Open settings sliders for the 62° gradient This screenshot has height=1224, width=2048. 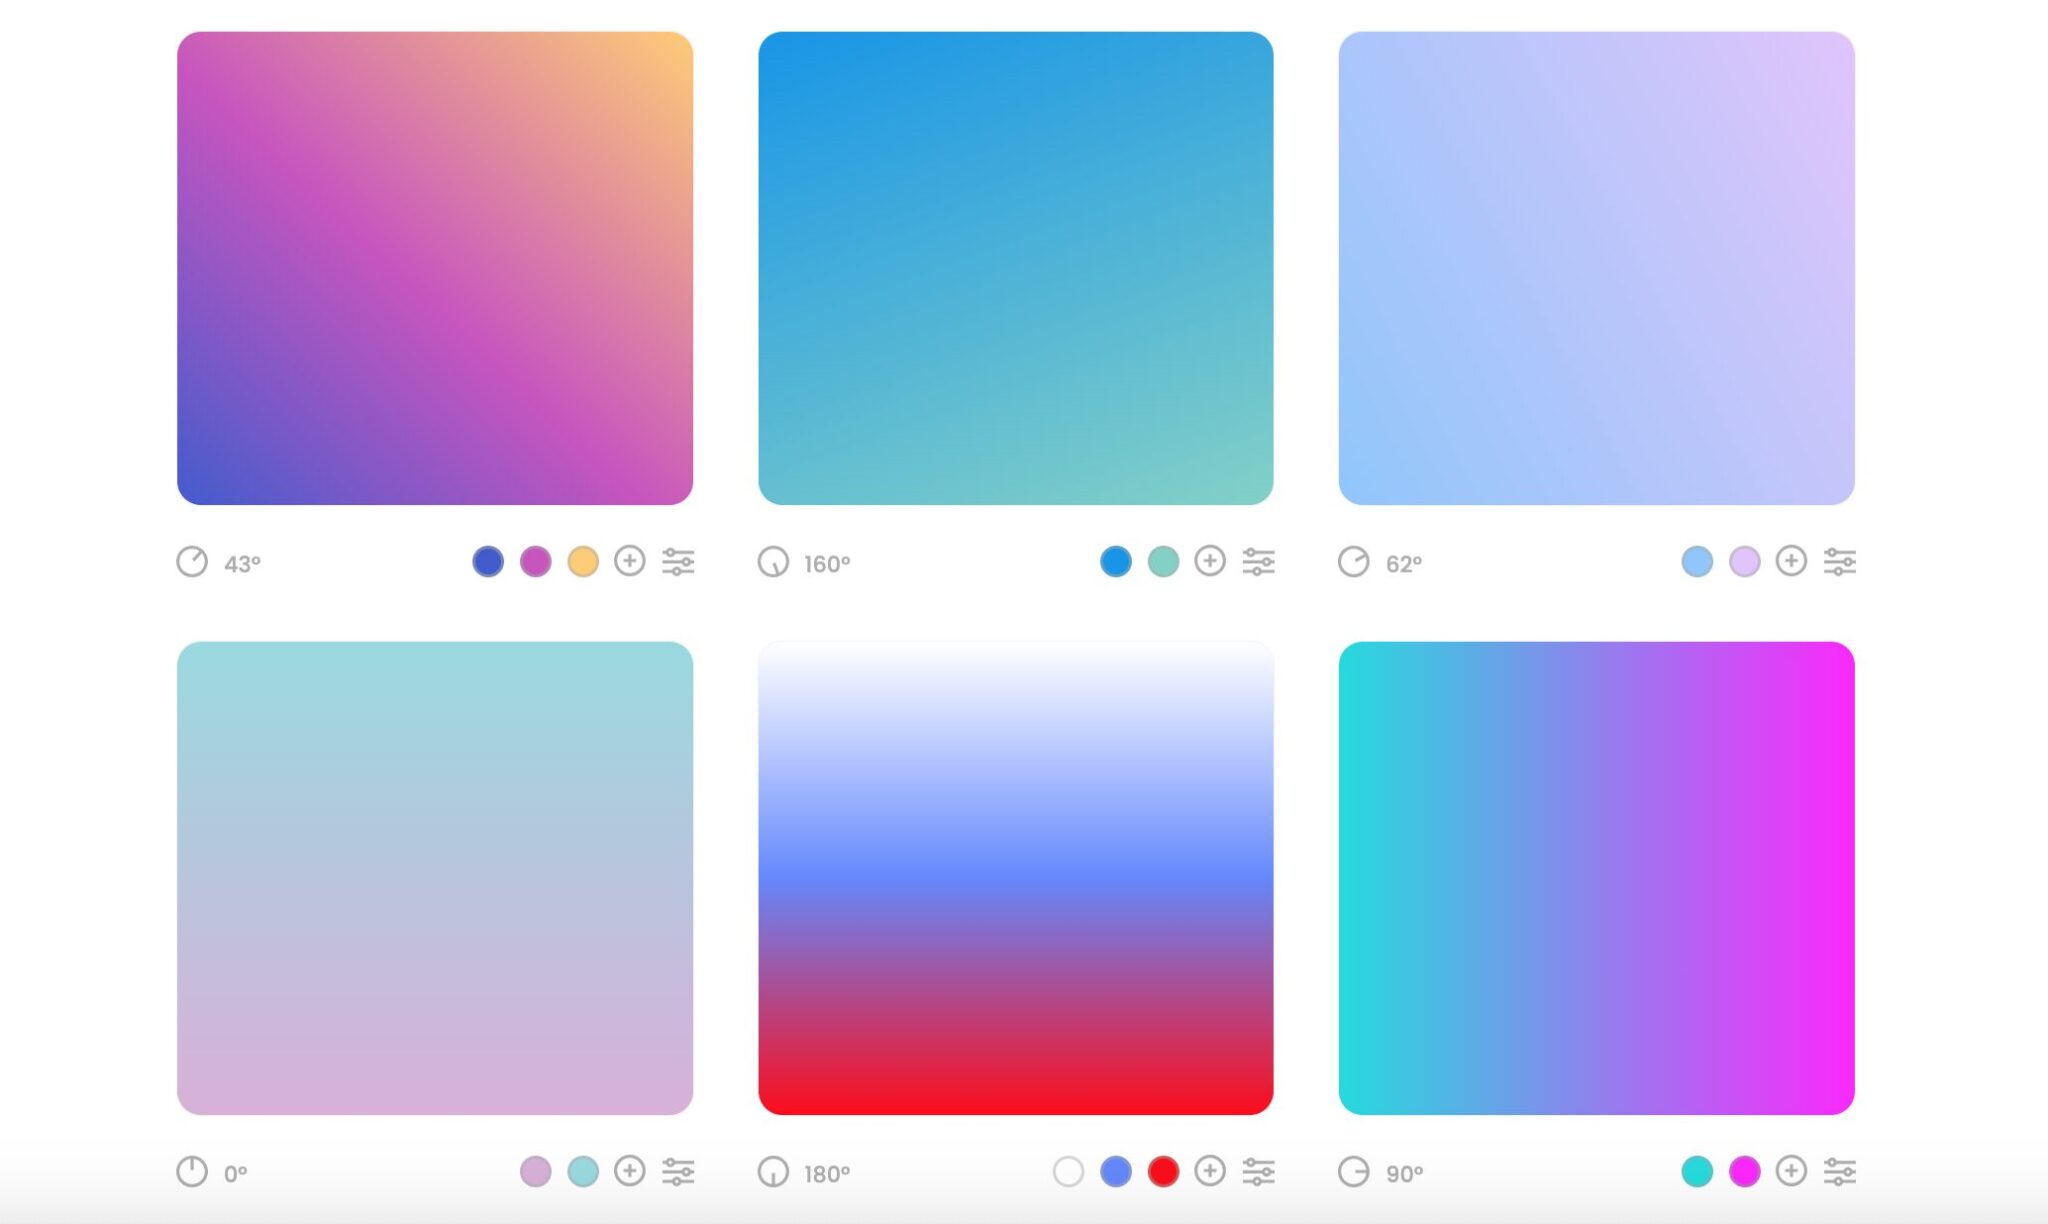click(1840, 562)
